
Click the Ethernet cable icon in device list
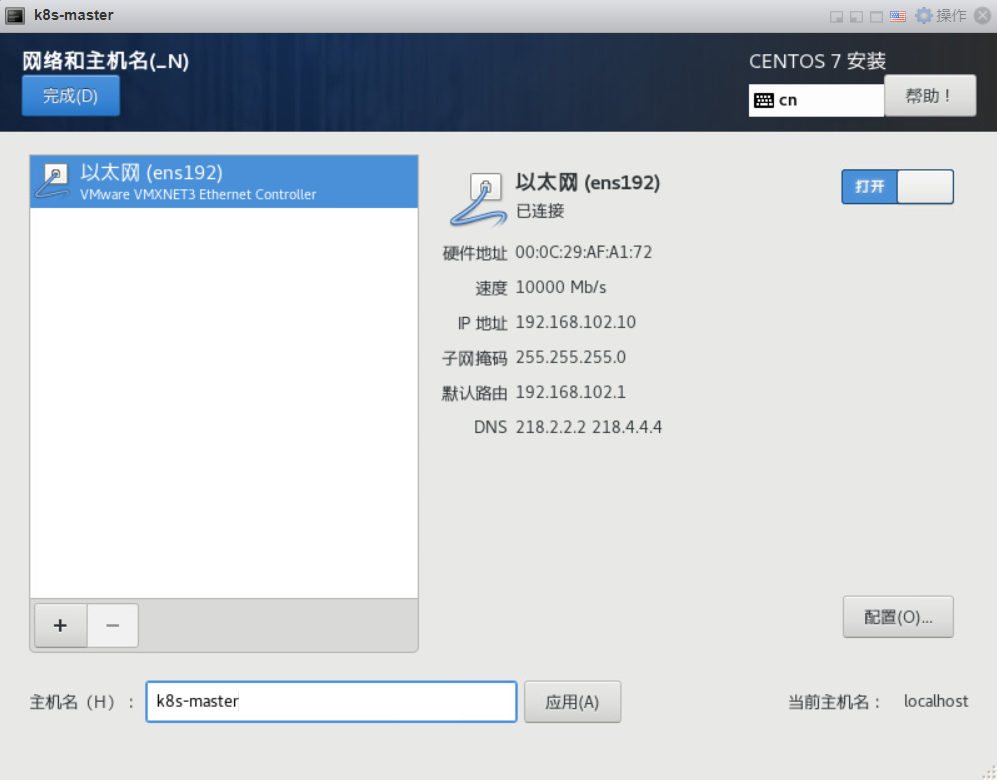click(53, 181)
